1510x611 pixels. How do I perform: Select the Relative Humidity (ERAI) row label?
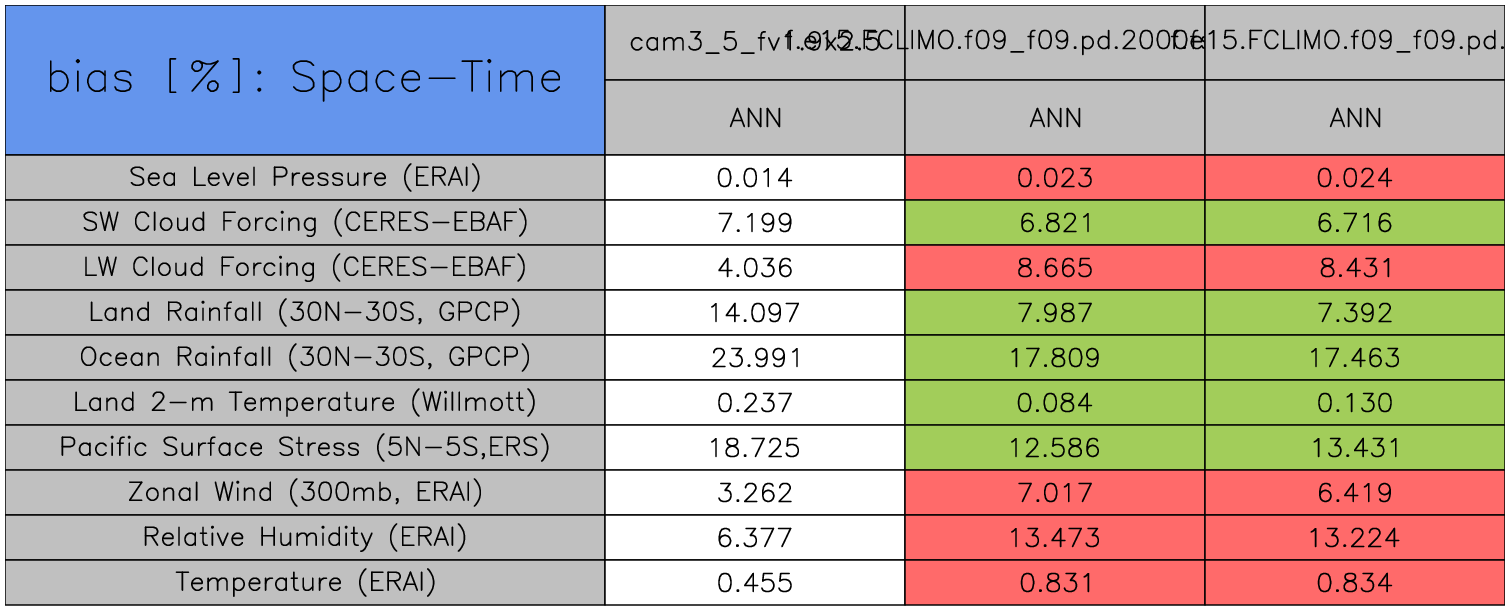pyautogui.click(x=305, y=538)
